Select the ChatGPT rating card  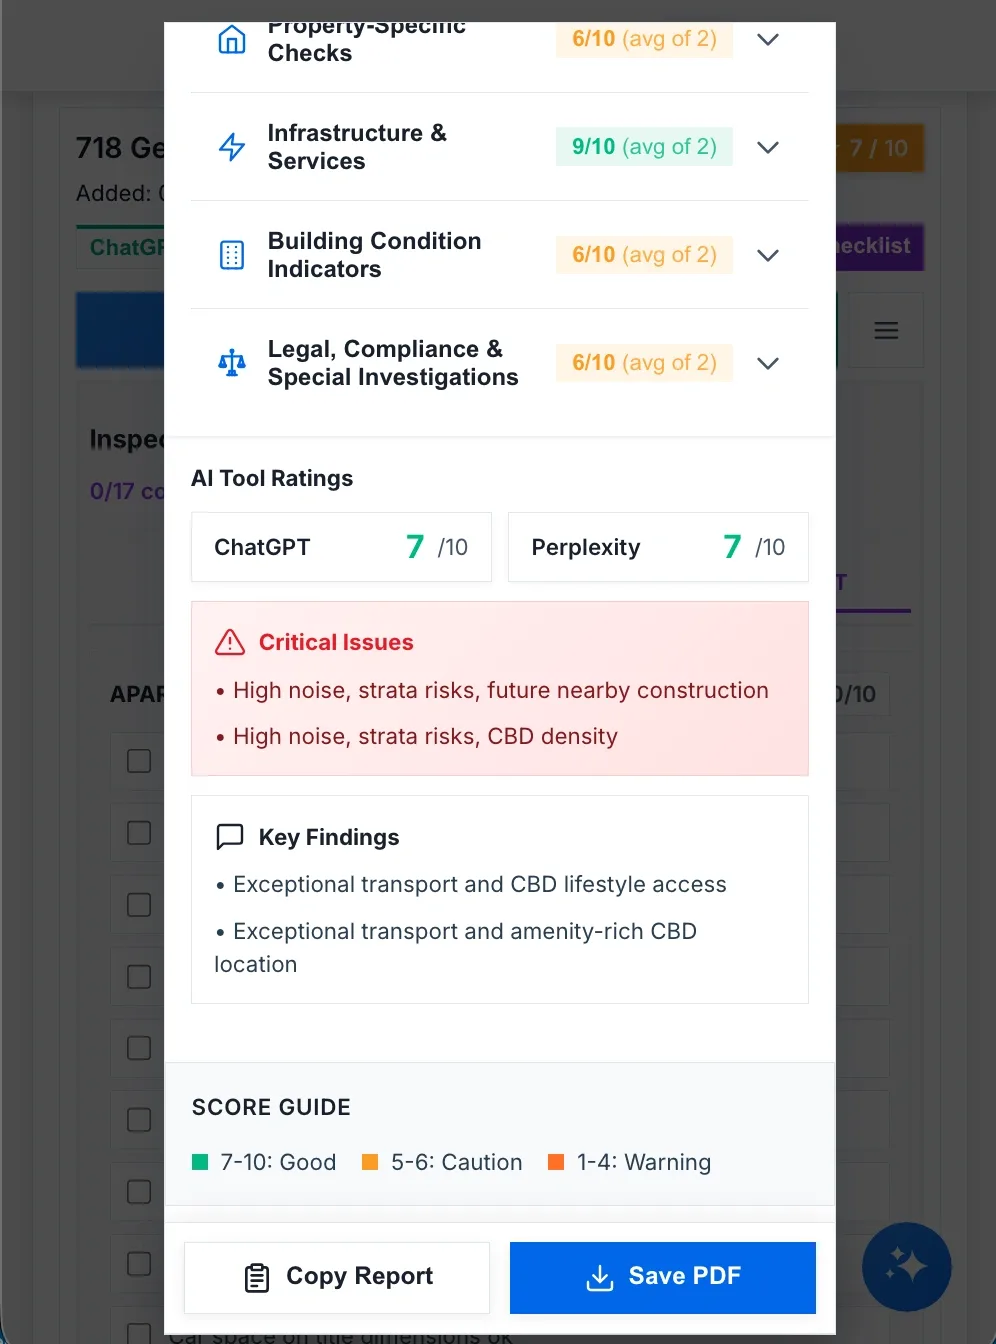(x=341, y=547)
